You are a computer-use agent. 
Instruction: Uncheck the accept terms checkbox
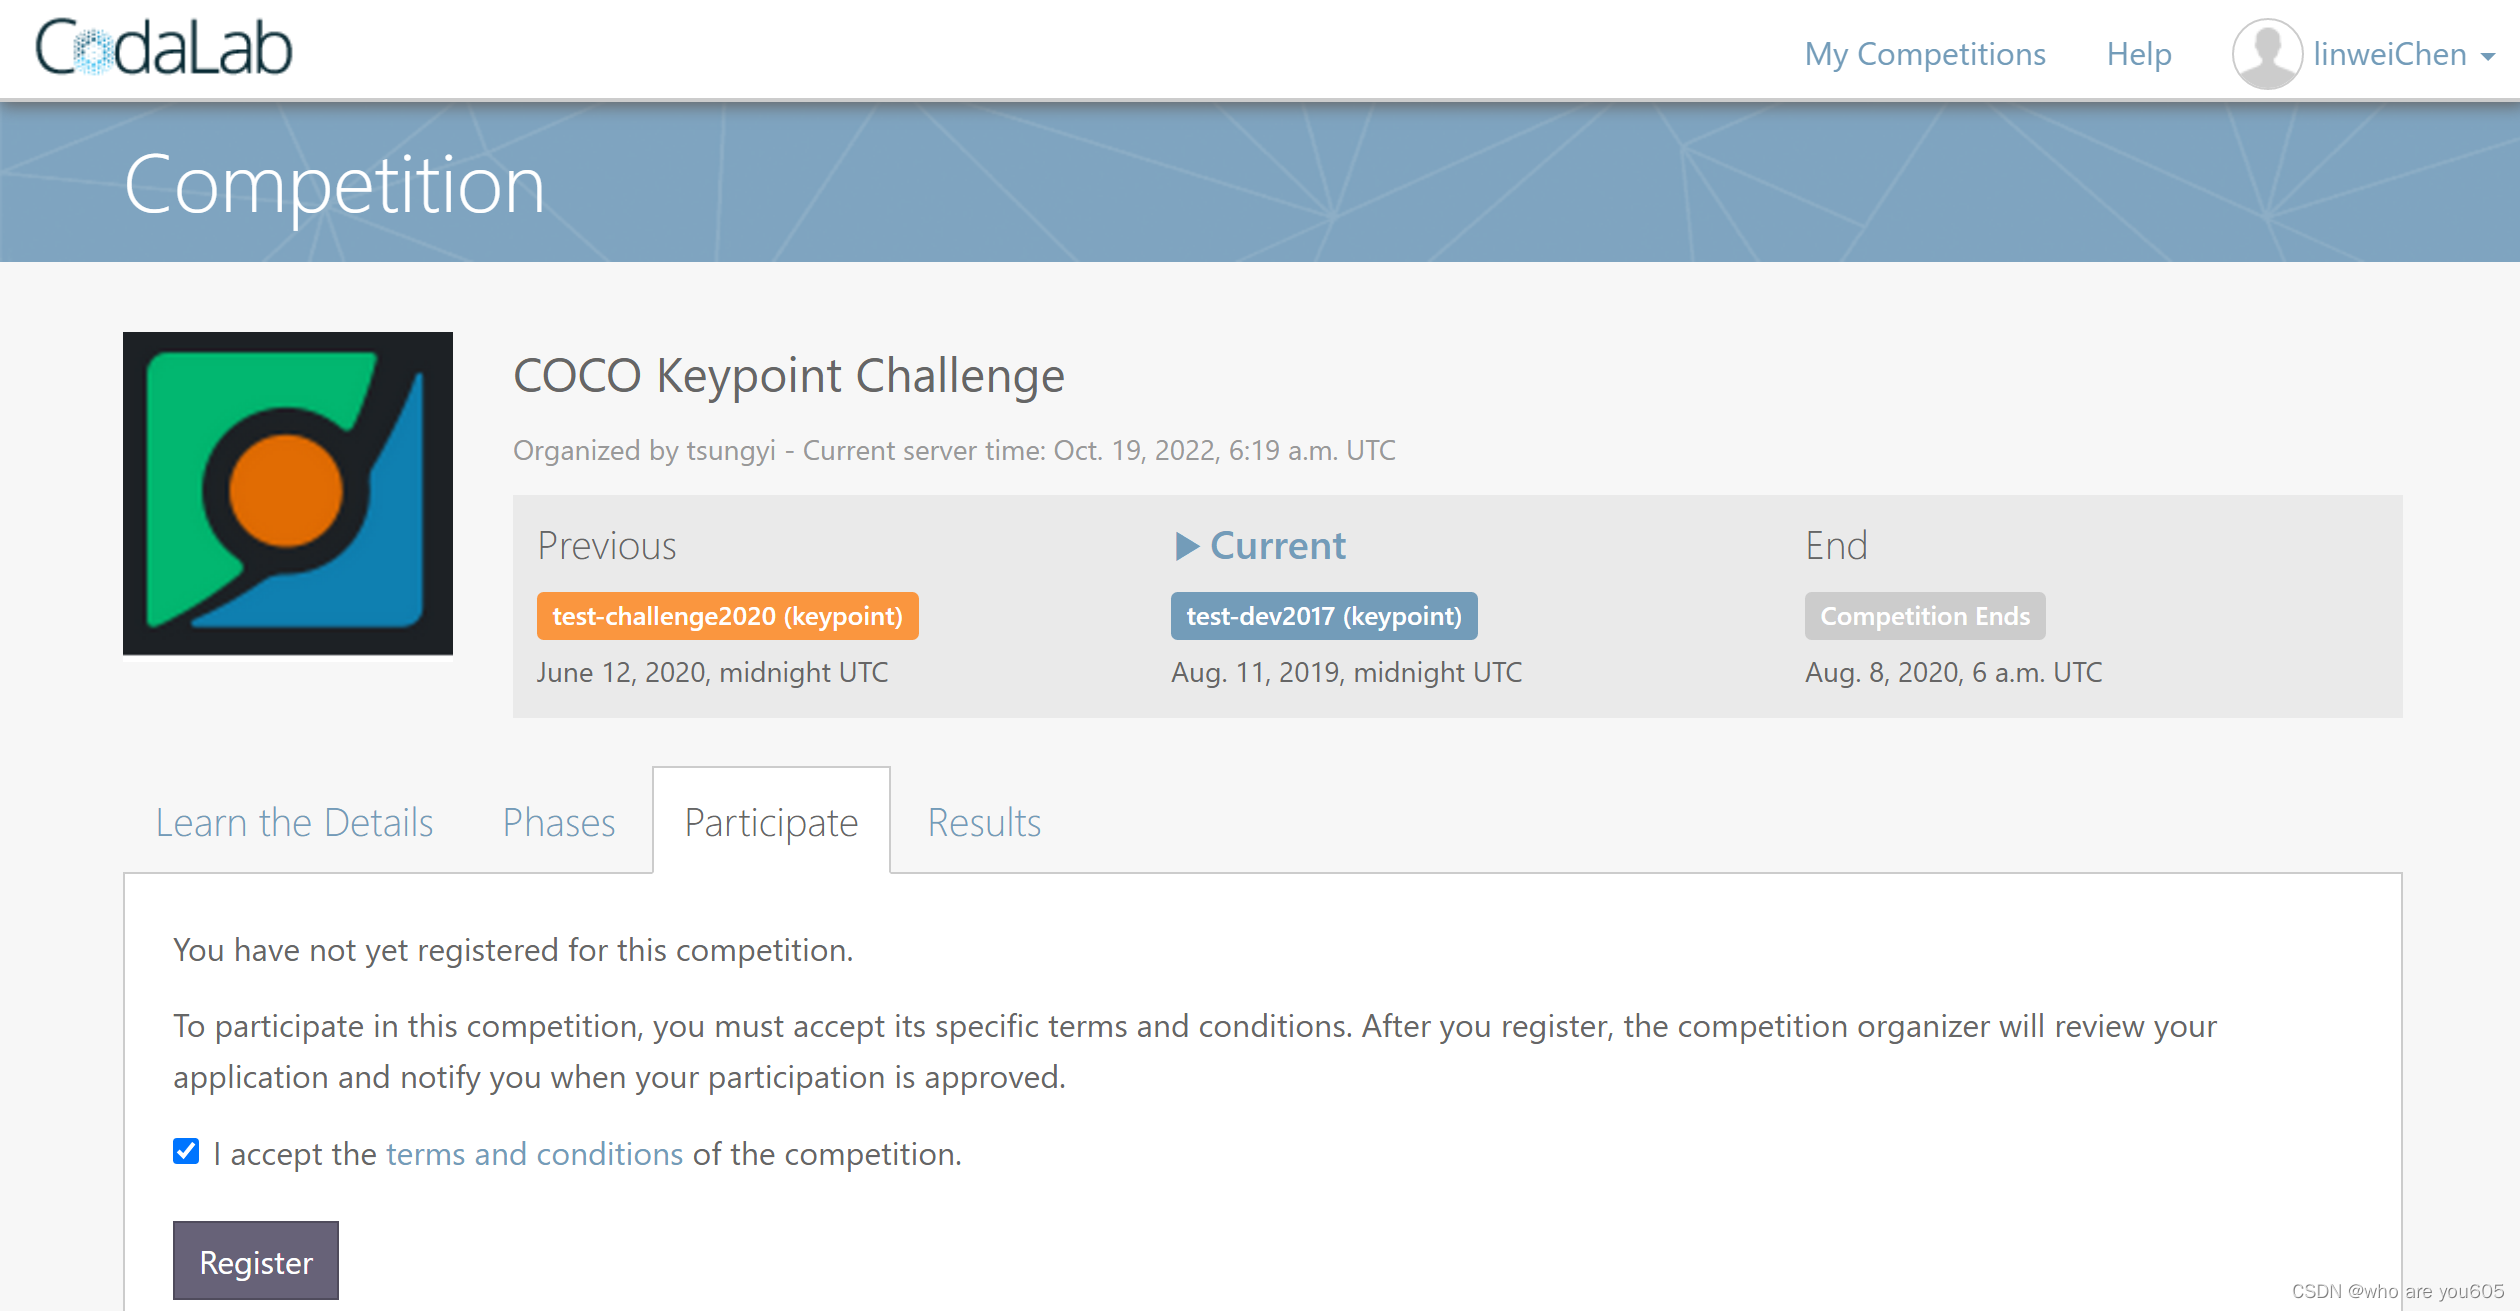click(x=186, y=1152)
